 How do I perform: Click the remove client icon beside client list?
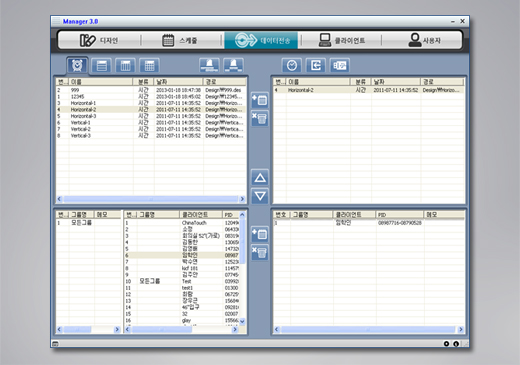[260, 252]
